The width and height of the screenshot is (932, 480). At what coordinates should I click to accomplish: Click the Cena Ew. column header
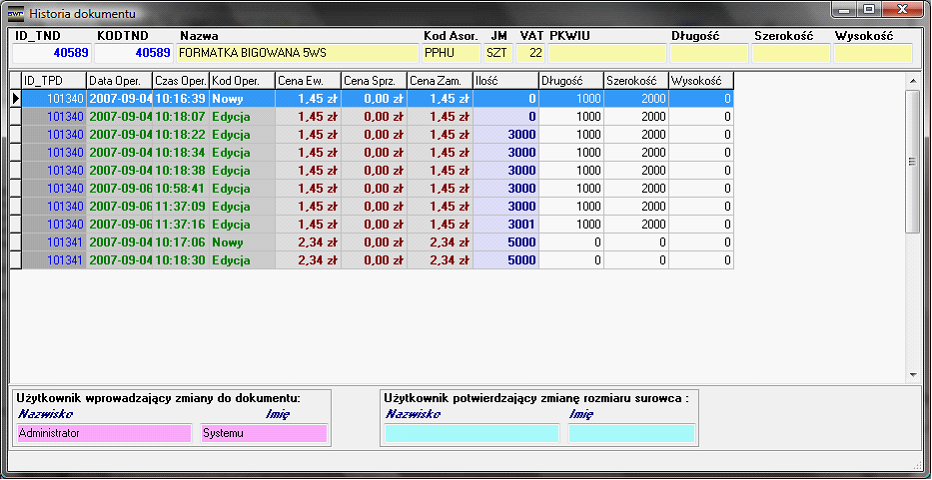[x=307, y=80]
